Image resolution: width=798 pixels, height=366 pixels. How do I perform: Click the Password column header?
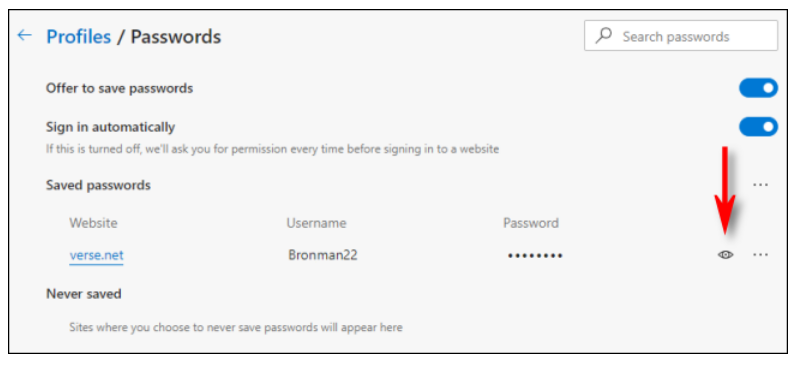pyautogui.click(x=531, y=223)
